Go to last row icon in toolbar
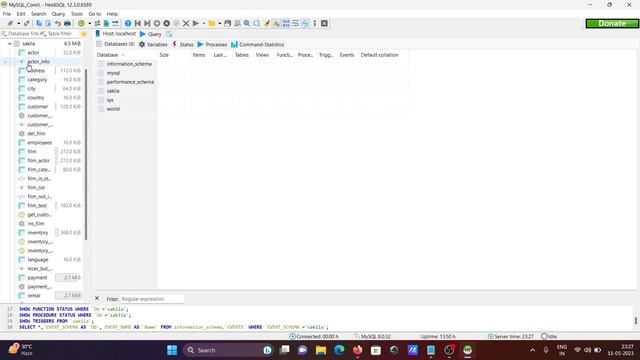The width and height of the screenshot is (640, 360). [x=147, y=23]
